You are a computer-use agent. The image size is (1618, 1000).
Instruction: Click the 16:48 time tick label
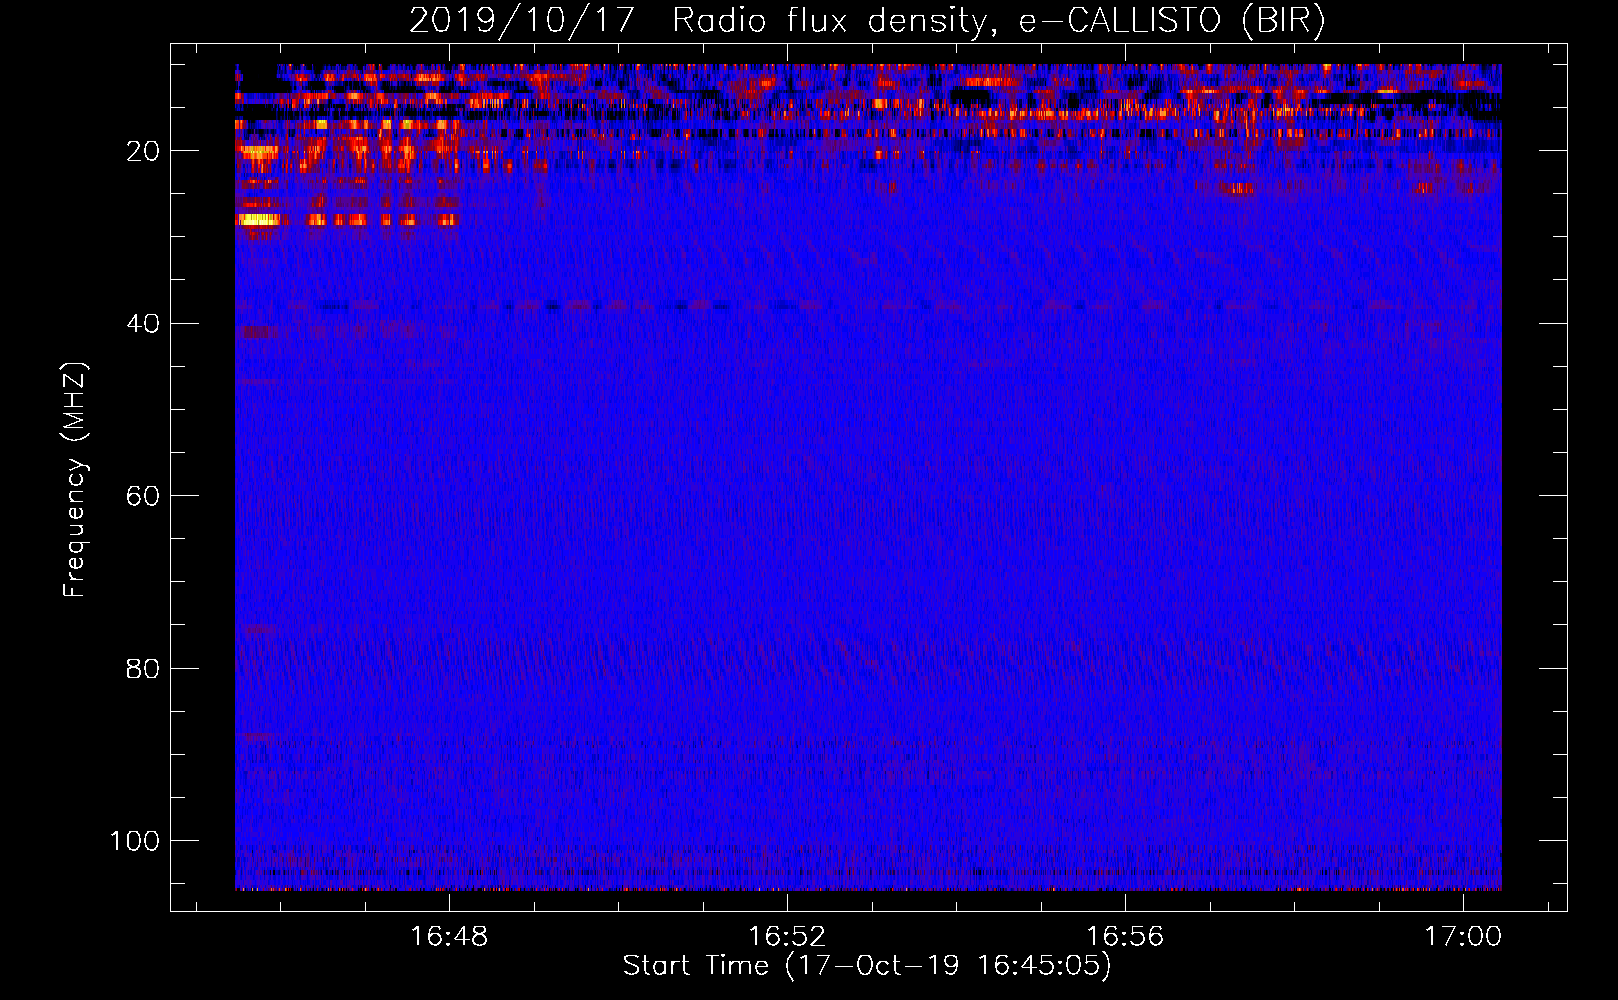[449, 937]
